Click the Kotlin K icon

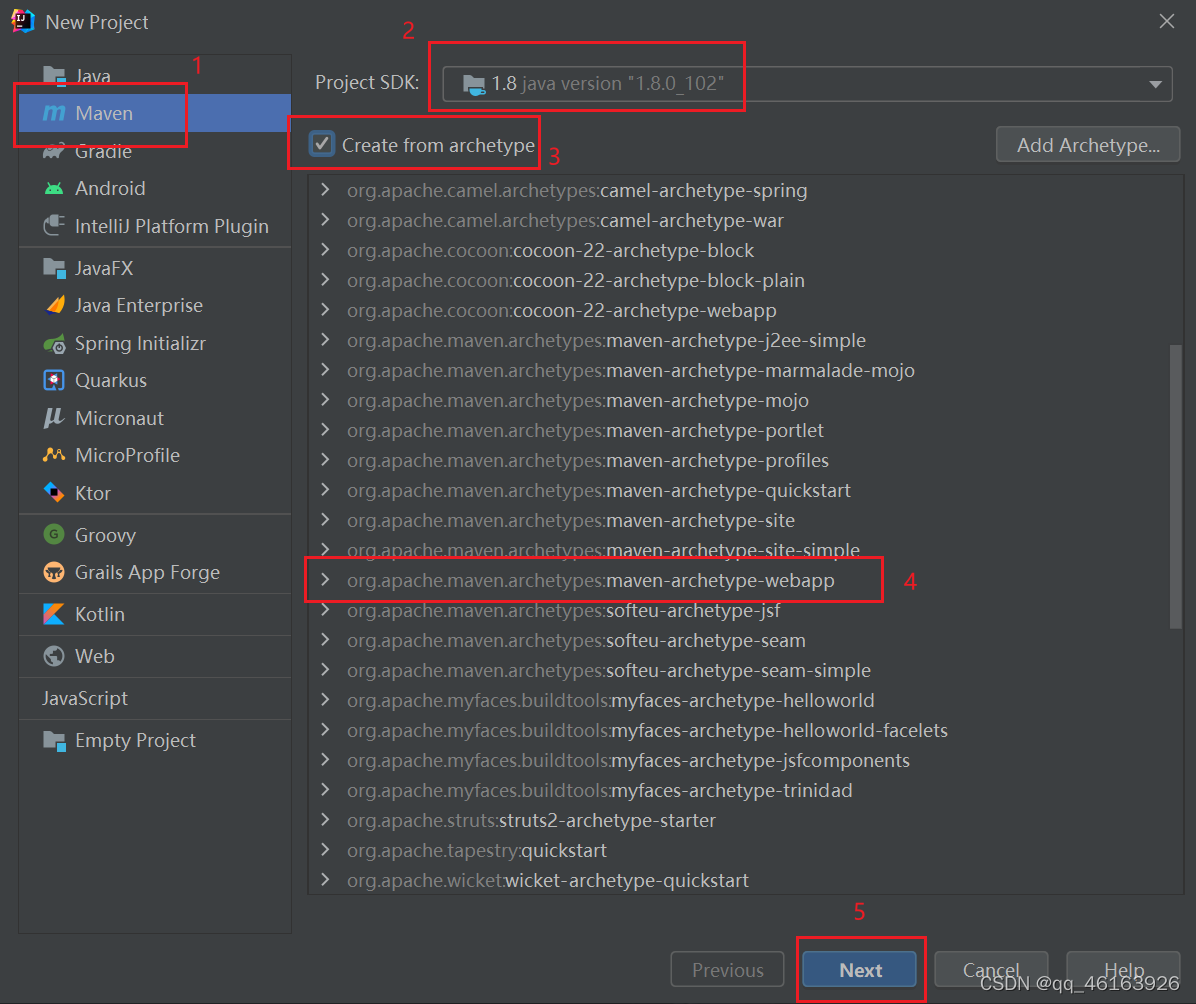[54, 614]
